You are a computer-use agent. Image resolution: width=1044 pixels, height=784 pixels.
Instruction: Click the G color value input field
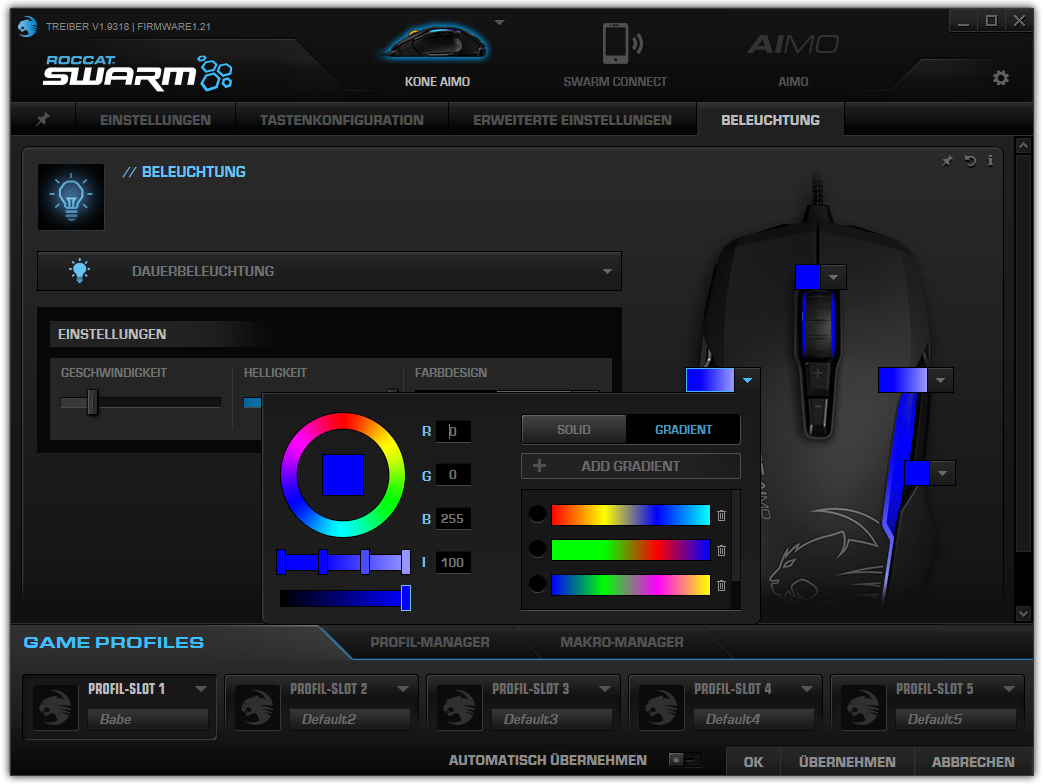453,475
